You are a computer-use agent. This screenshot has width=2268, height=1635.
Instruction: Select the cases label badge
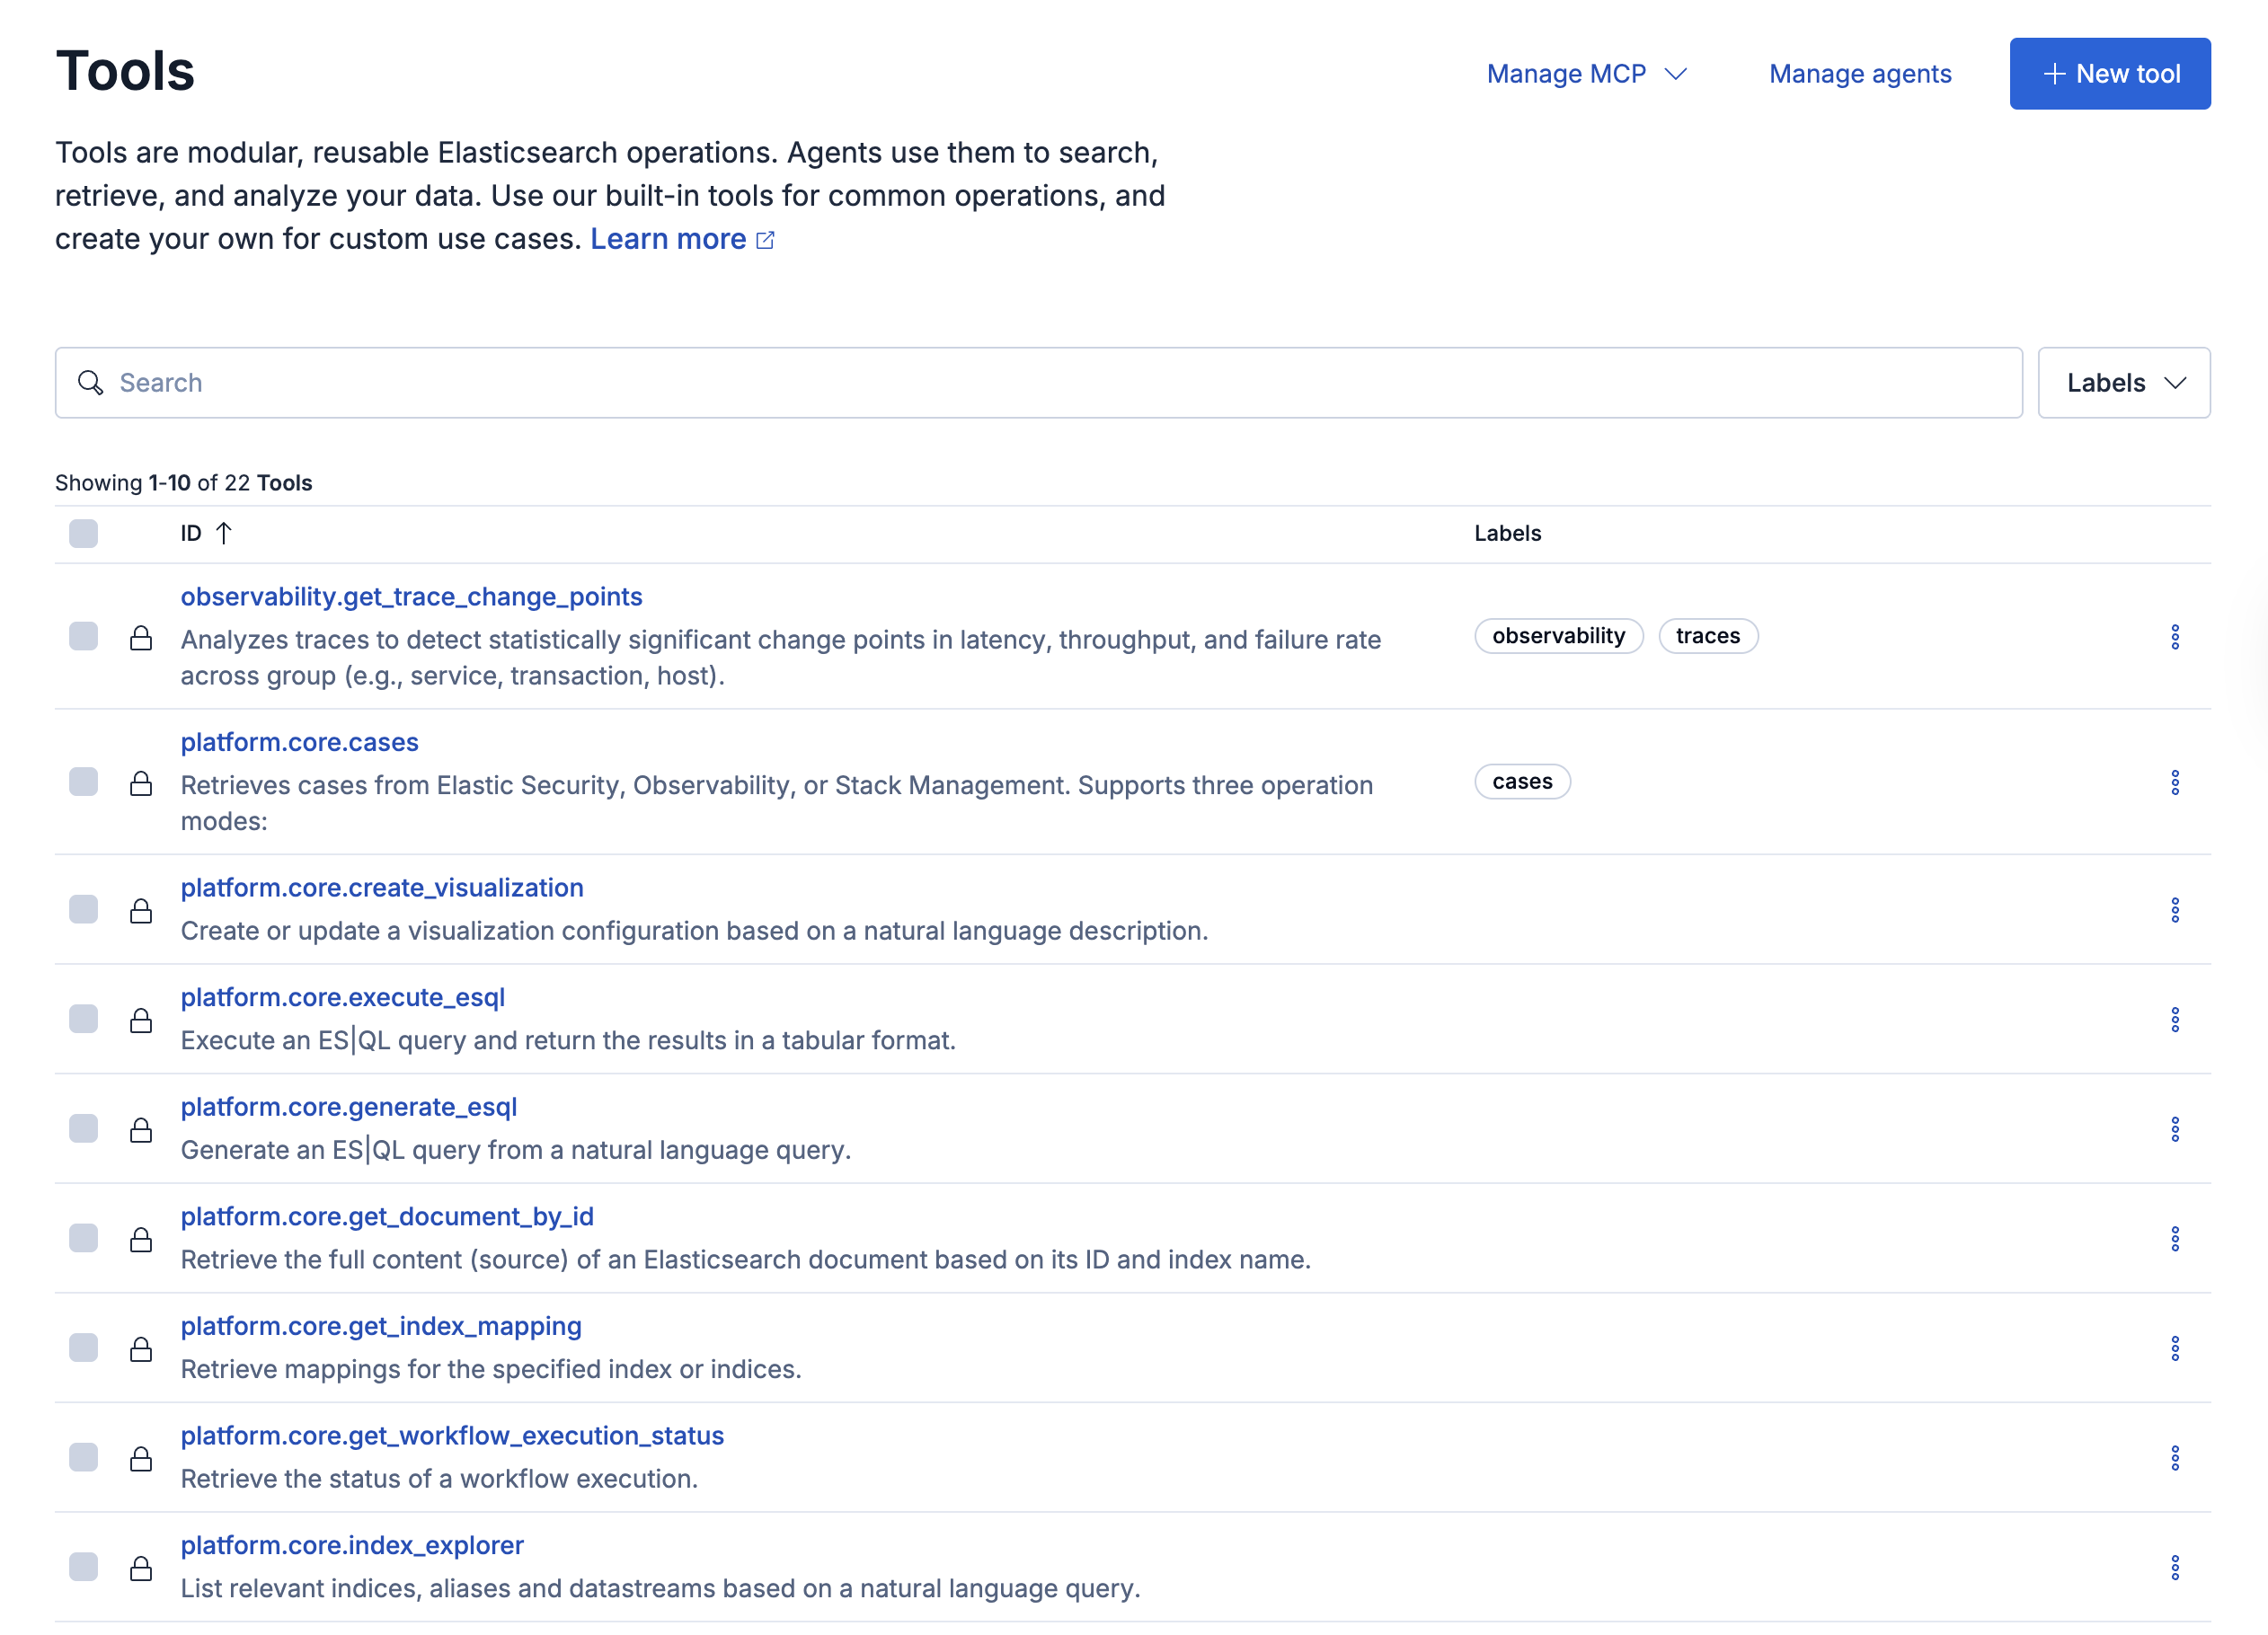[x=1522, y=782]
